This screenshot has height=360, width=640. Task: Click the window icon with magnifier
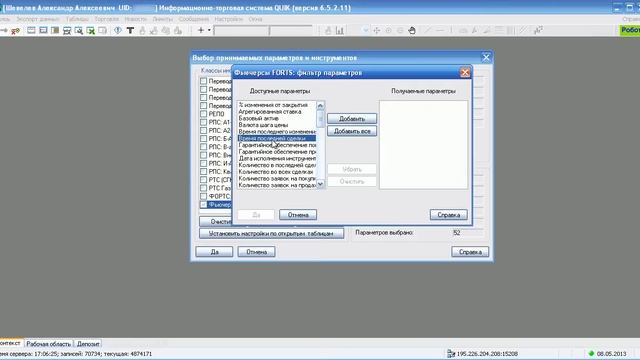(x=79, y=31)
